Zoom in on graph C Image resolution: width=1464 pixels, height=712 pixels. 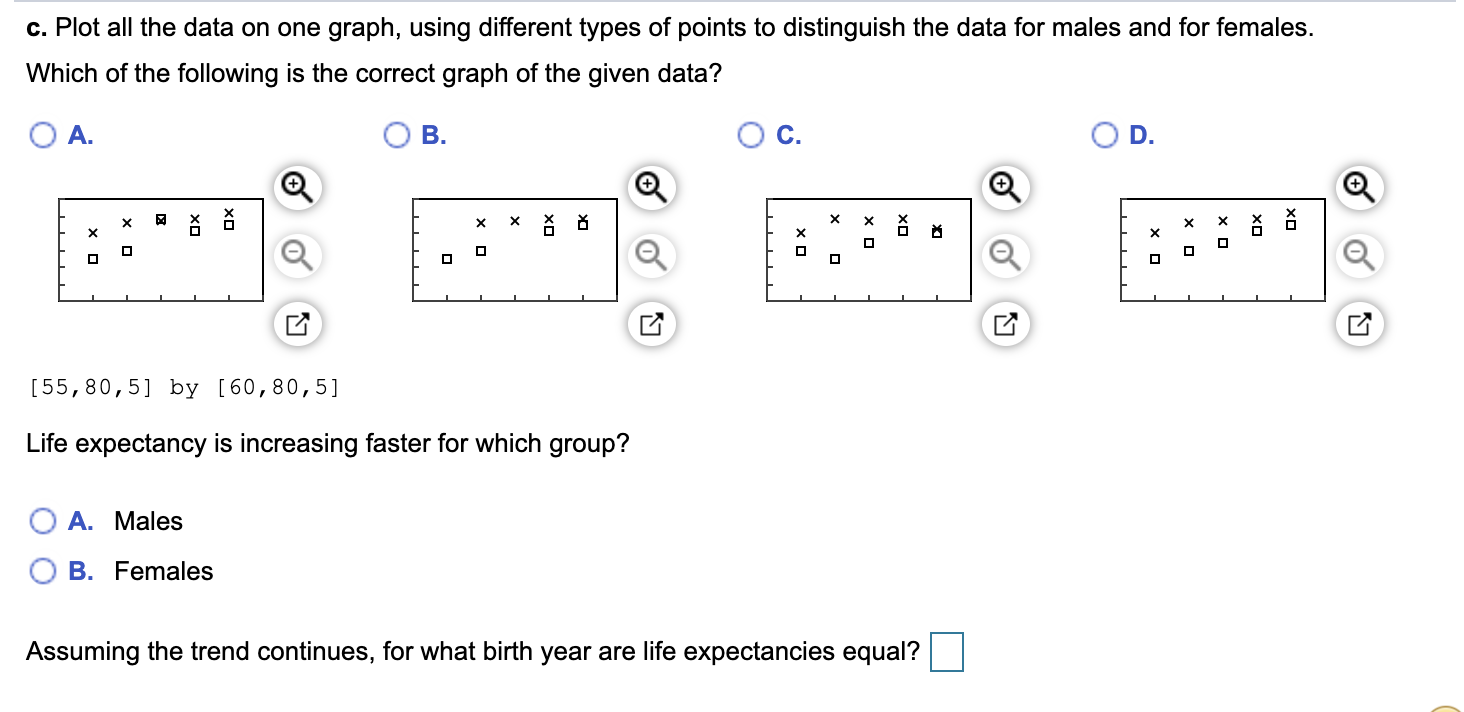click(x=1005, y=187)
